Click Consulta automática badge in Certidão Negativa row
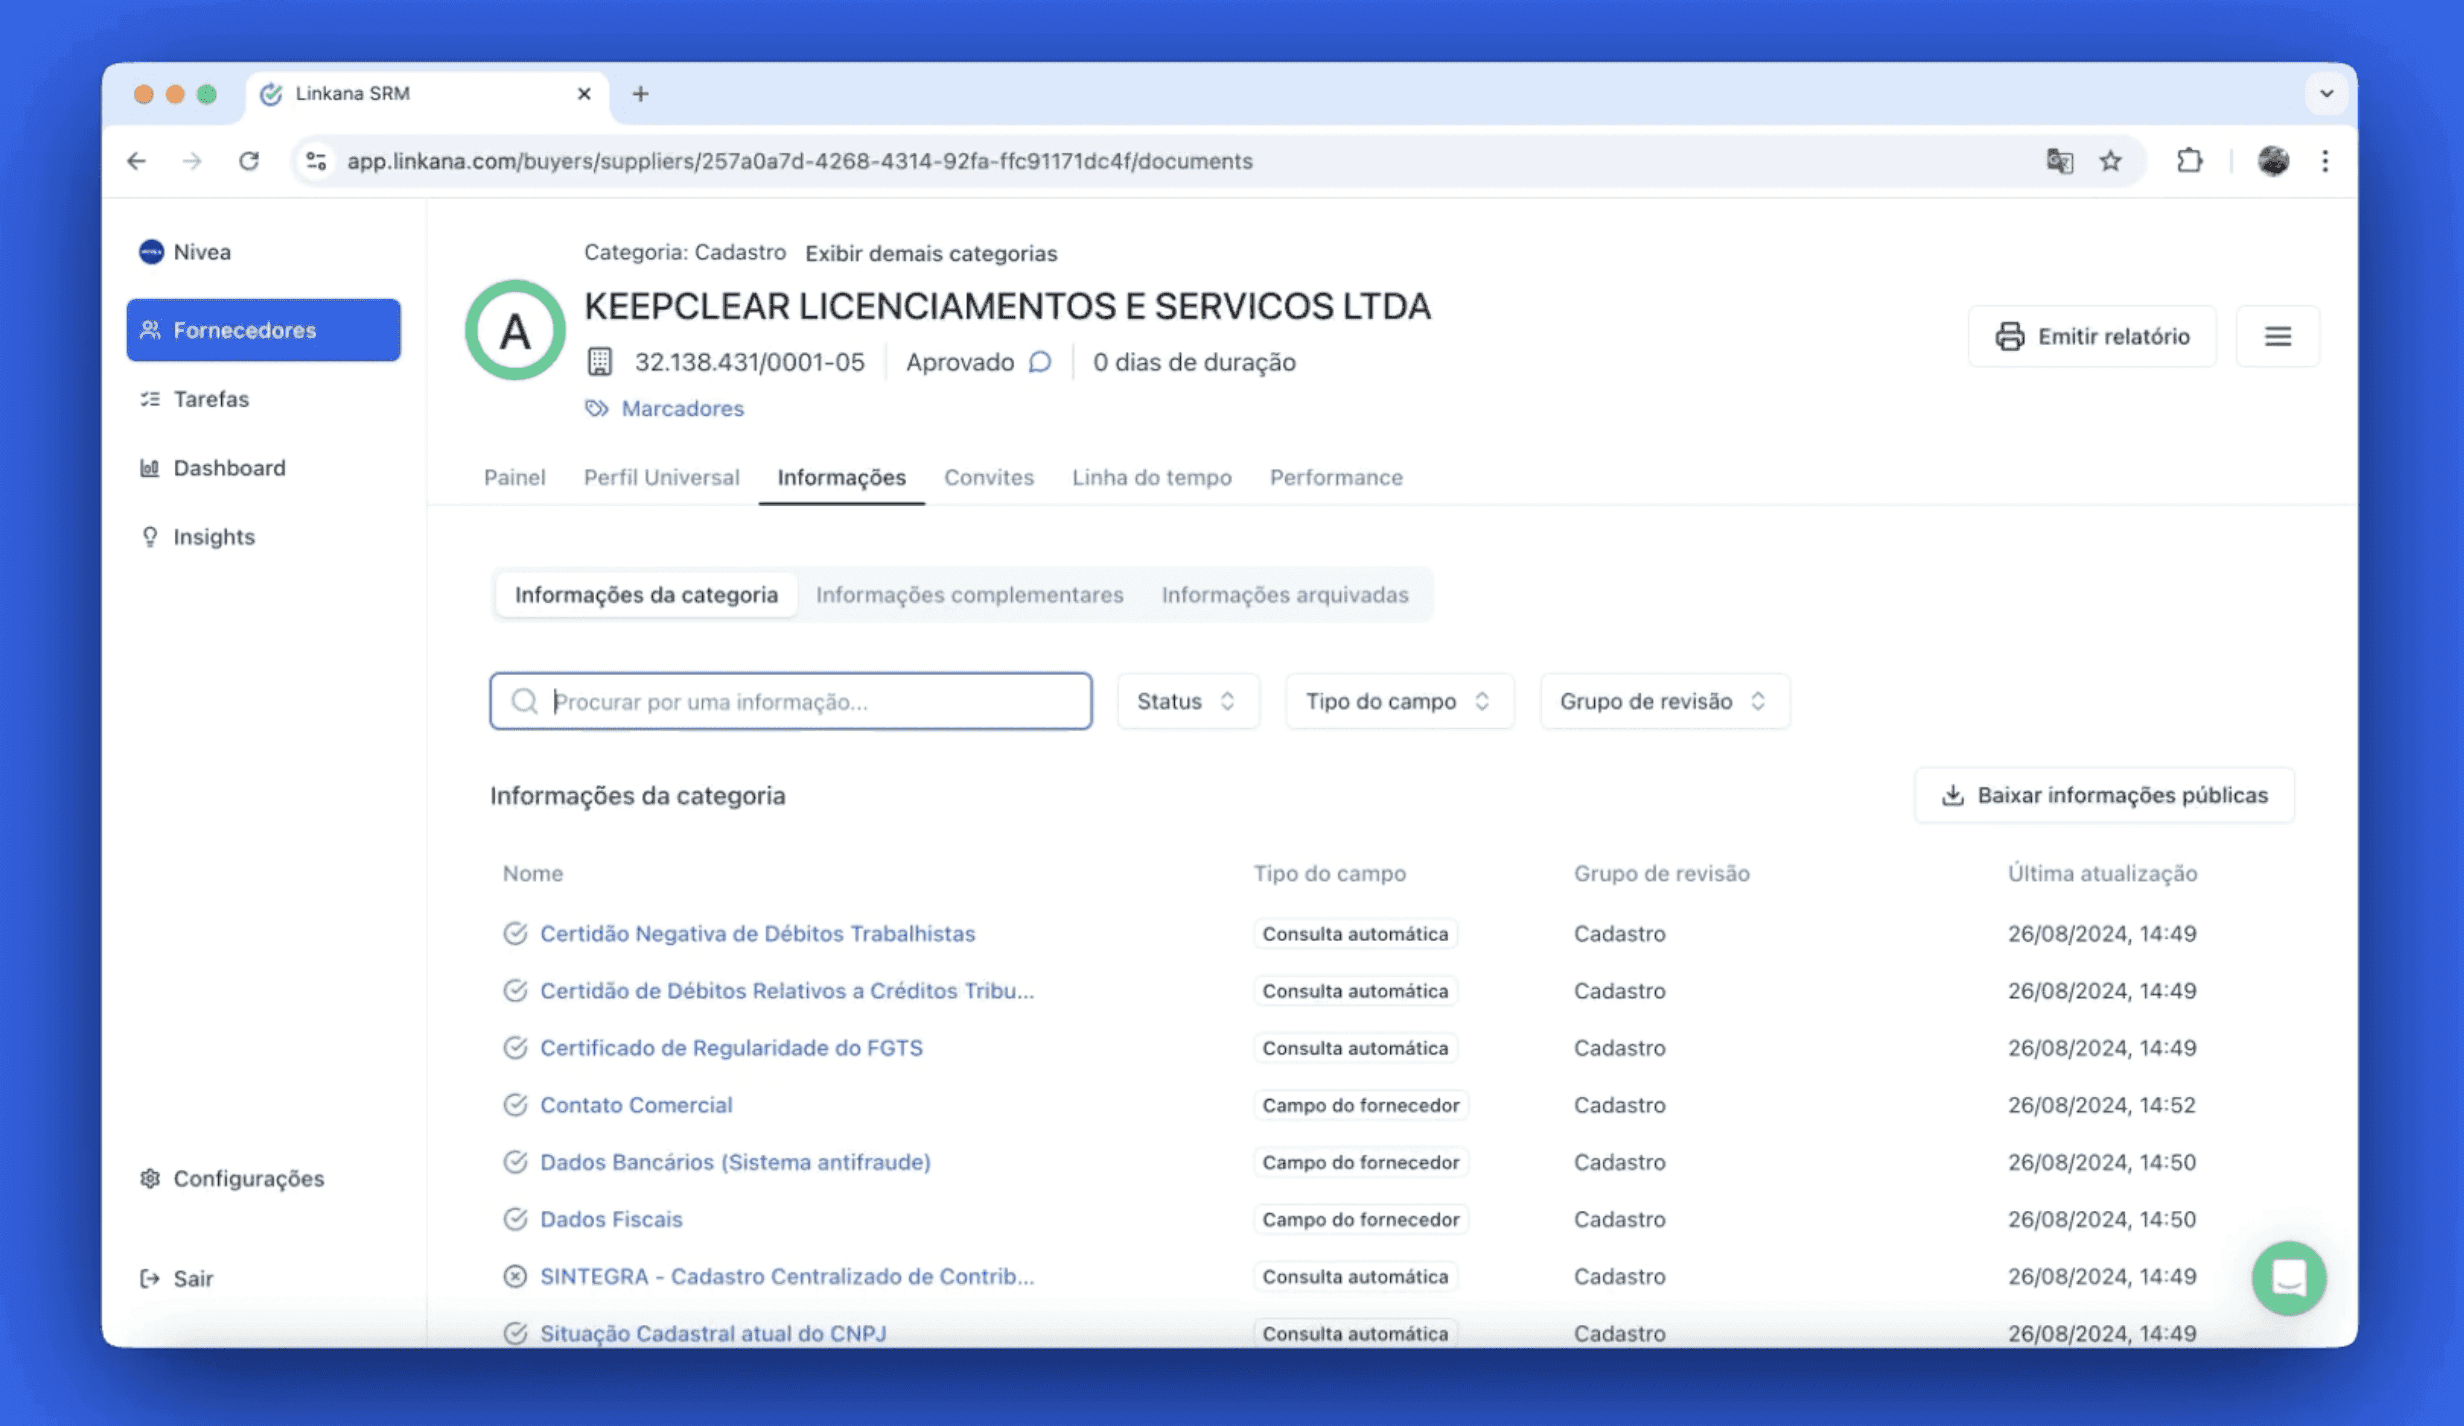2464x1426 pixels. [x=1355, y=933]
